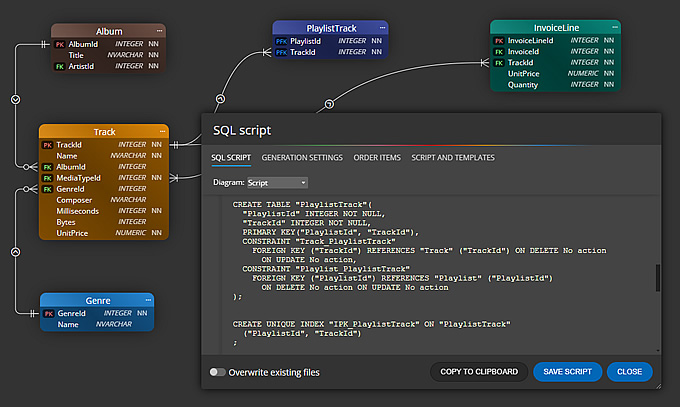Select the Name column in Genre table
The width and height of the screenshot is (680, 407).
[x=97, y=325]
